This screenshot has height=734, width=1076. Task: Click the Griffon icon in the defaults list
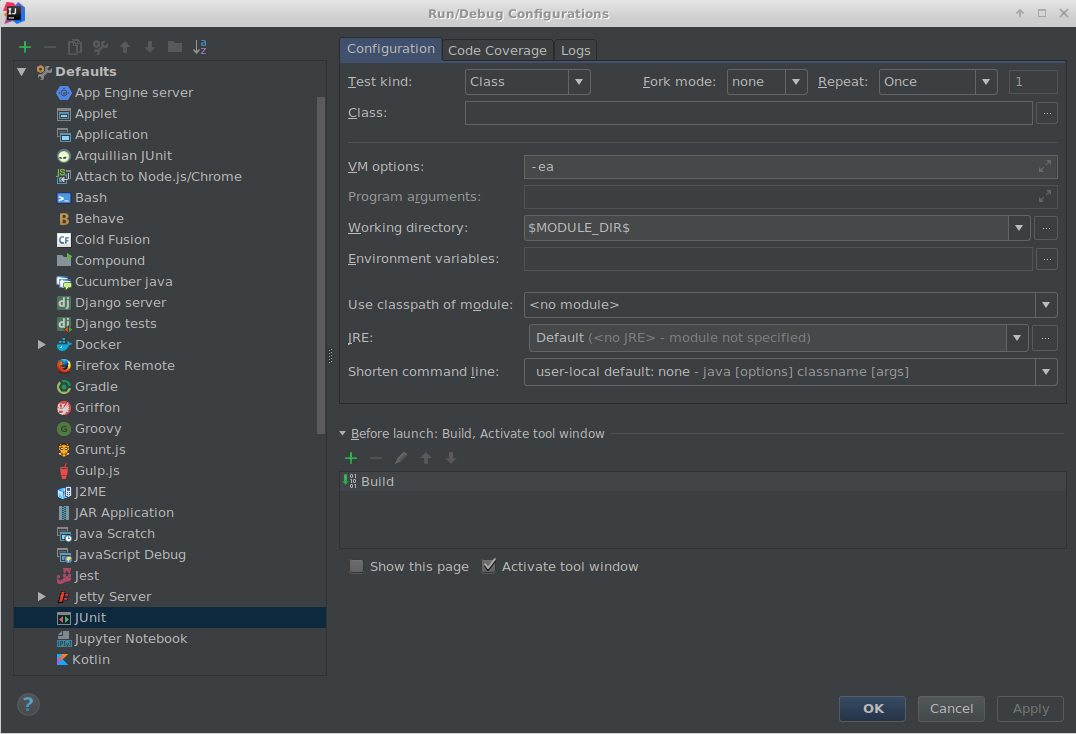tap(64, 408)
